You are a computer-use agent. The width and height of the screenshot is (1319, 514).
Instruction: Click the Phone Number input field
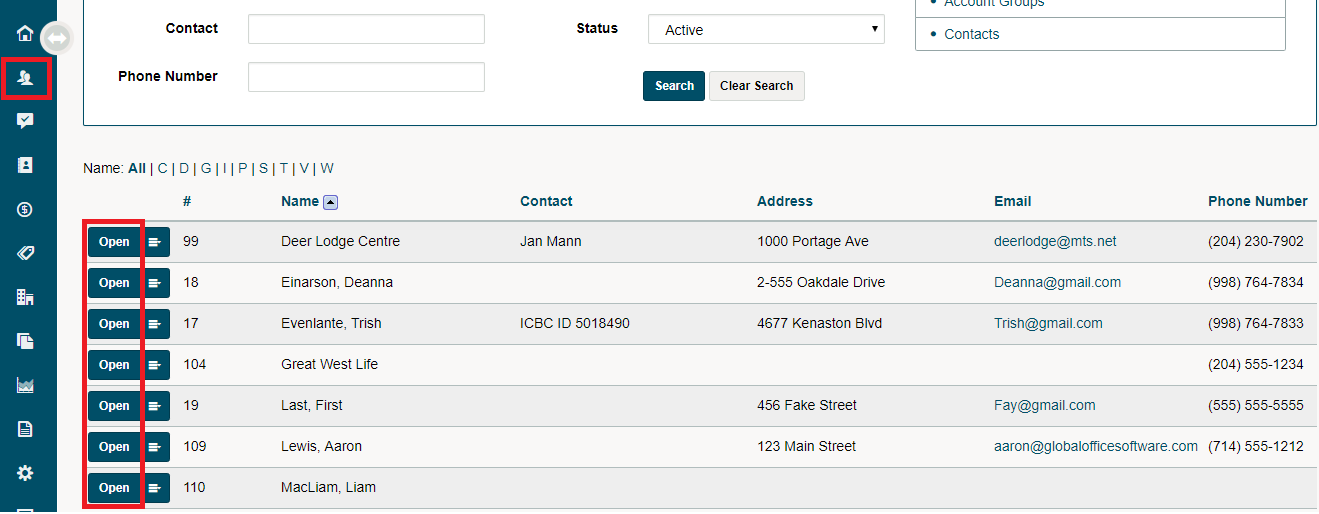[x=366, y=77]
